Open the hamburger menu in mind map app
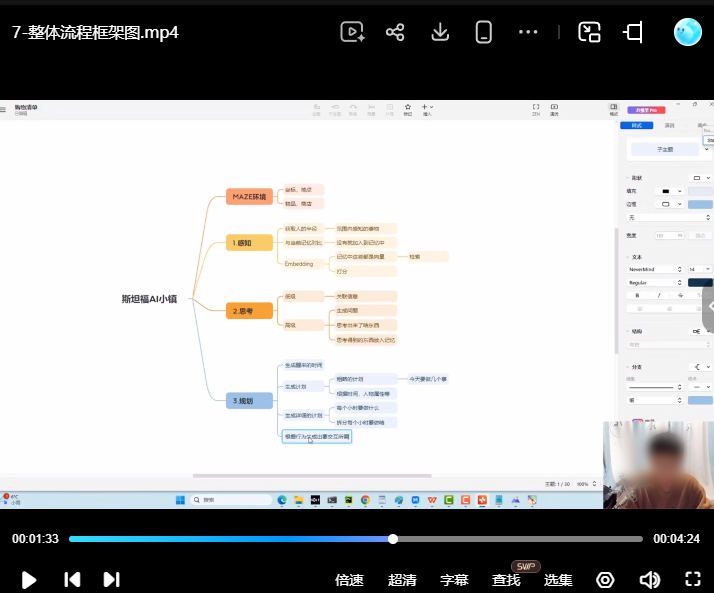The height and width of the screenshot is (593, 714). coord(3,109)
